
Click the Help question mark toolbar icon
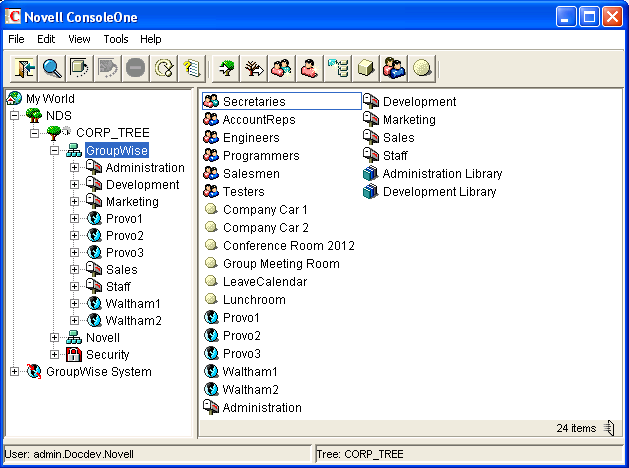[x=191, y=68]
